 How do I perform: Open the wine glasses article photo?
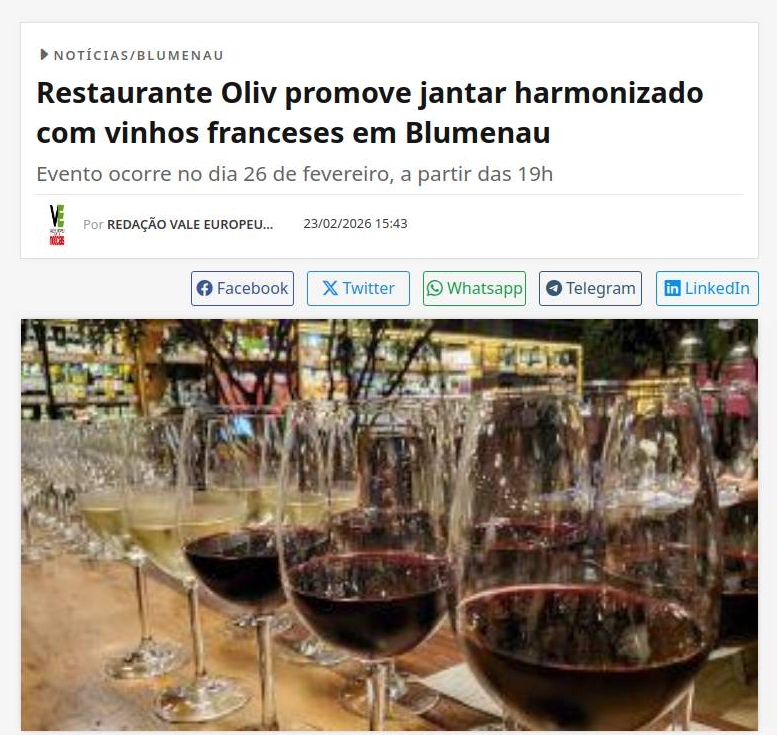[389, 524]
